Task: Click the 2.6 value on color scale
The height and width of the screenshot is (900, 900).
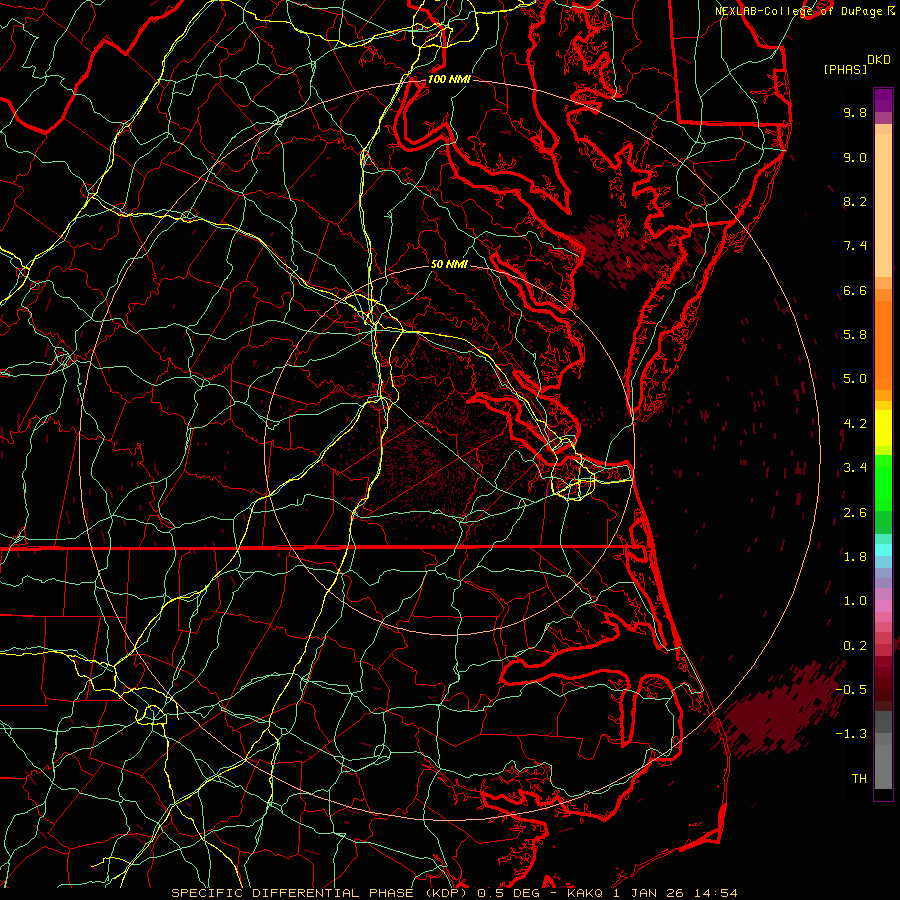Action: (x=855, y=513)
